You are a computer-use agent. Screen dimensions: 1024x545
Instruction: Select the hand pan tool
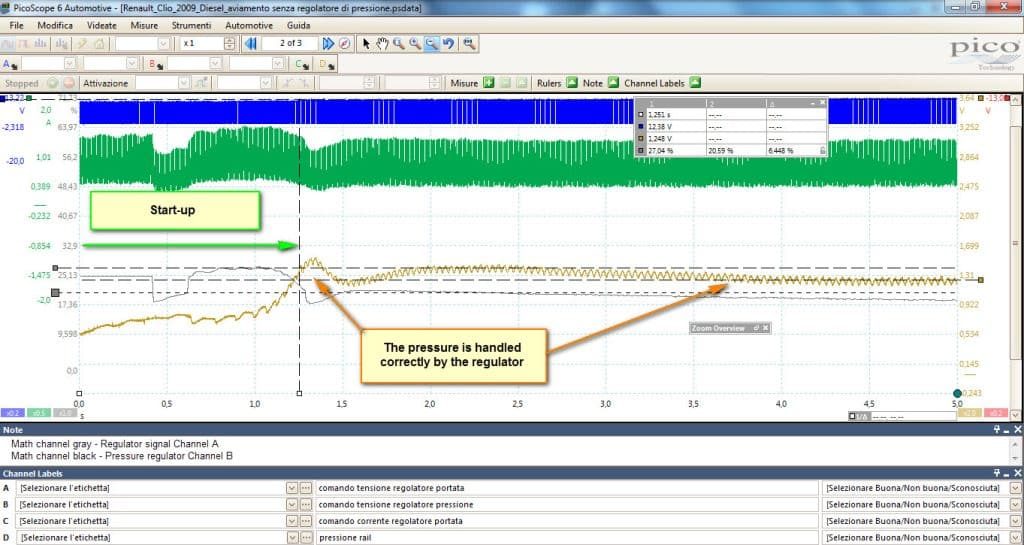[x=382, y=44]
